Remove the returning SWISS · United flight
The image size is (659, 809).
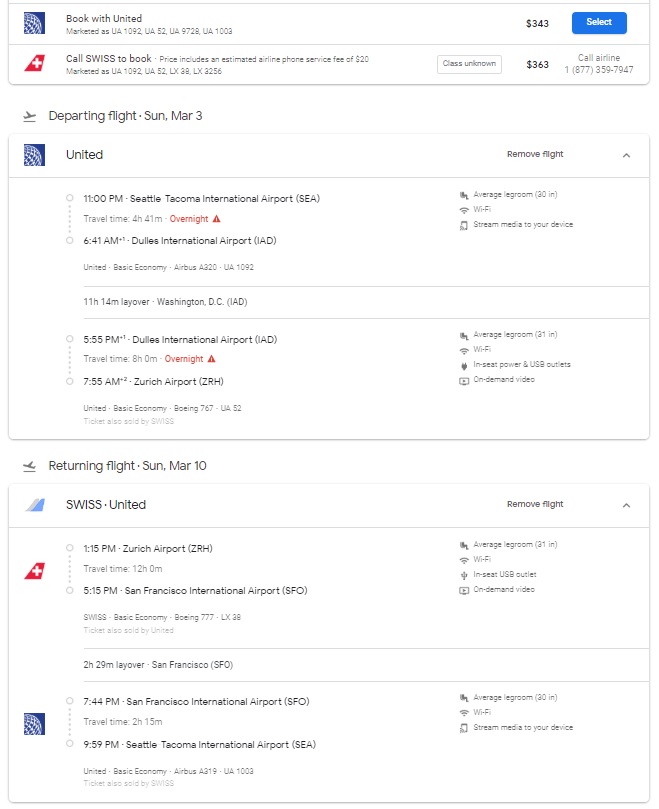pyautogui.click(x=535, y=505)
